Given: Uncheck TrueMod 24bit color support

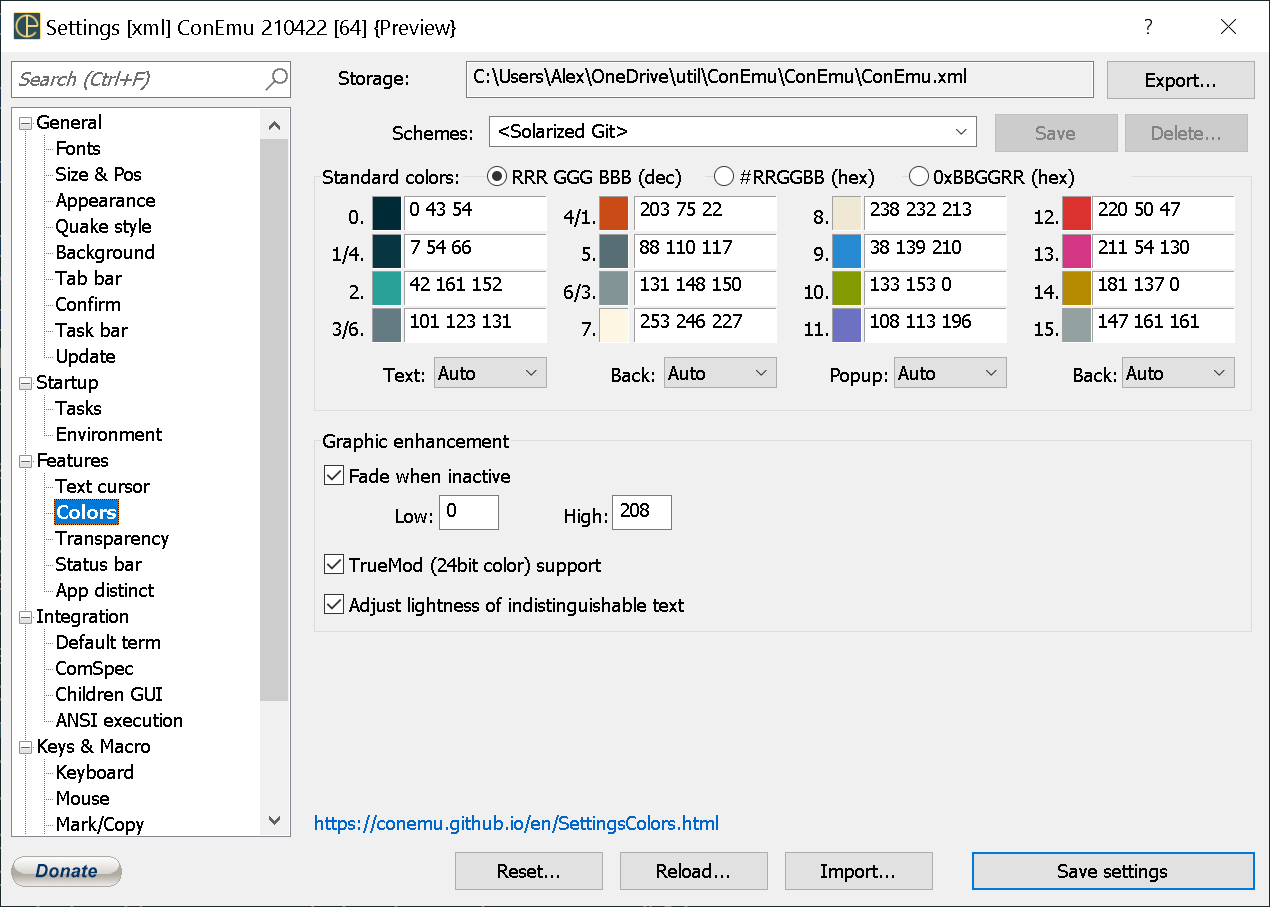Looking at the screenshot, I should (333, 564).
